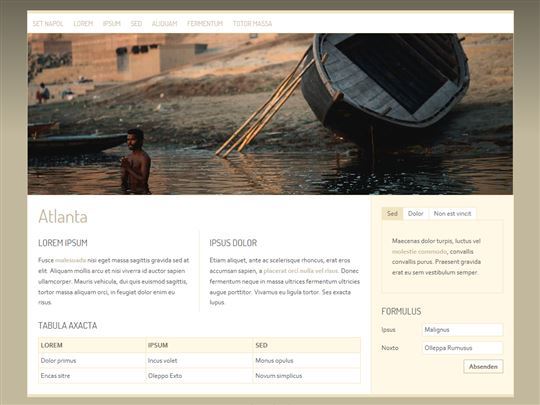
Task: Click the SED navigation item
Action: click(136, 24)
